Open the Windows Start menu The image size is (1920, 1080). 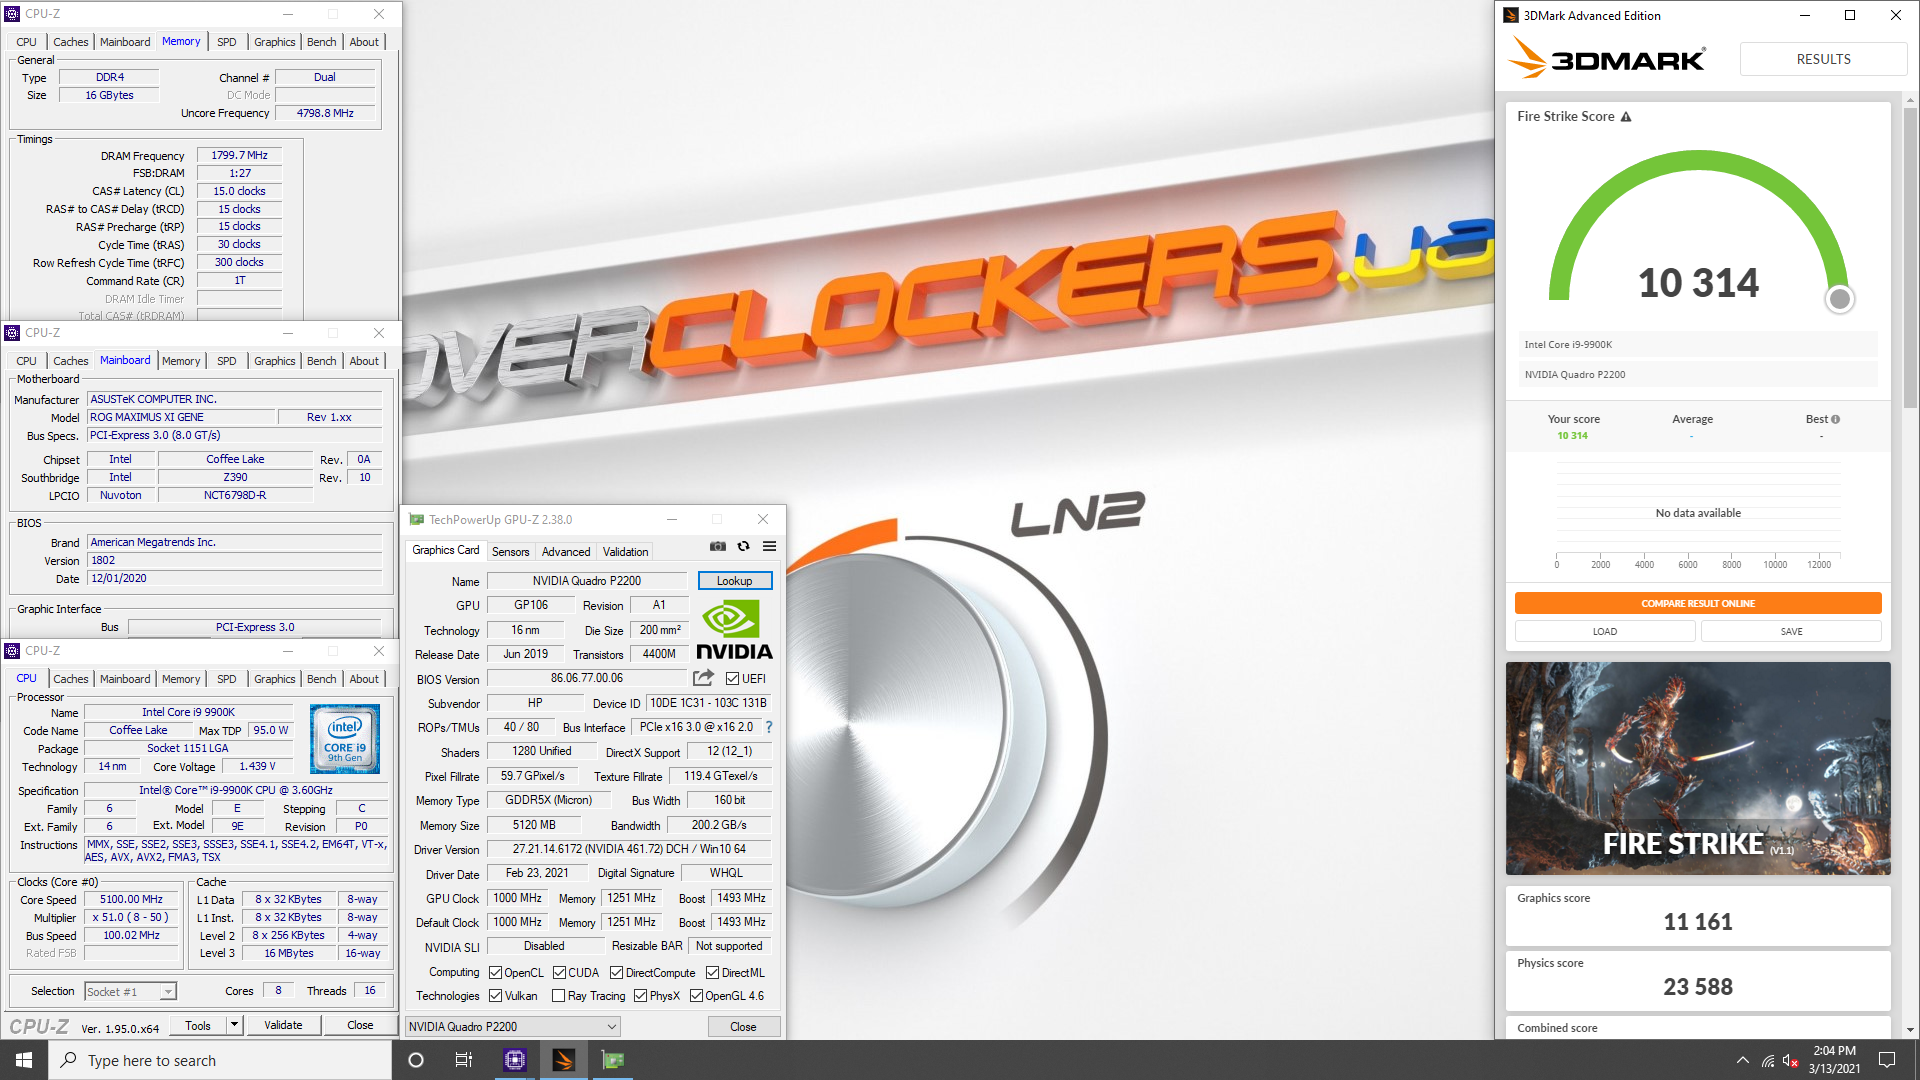tap(24, 1060)
